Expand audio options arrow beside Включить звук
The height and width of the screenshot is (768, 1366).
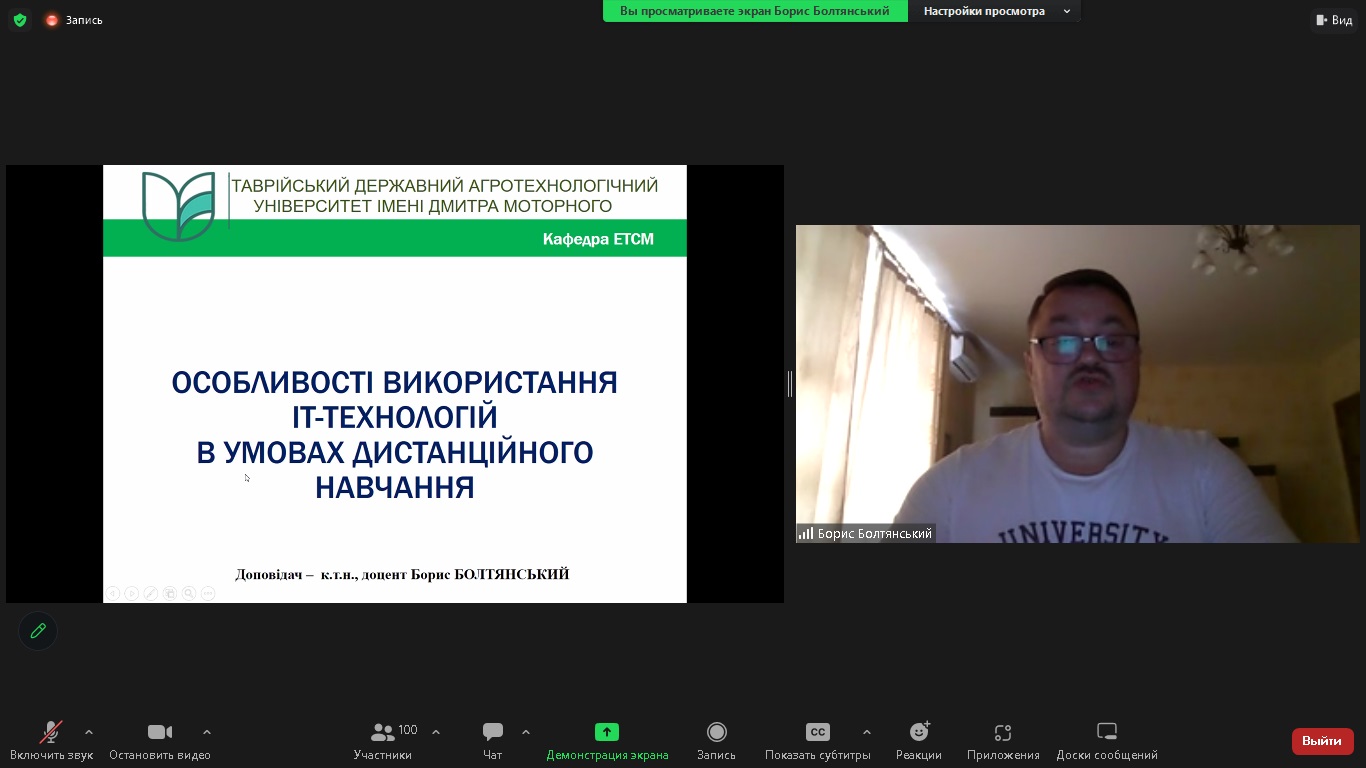tap(89, 732)
